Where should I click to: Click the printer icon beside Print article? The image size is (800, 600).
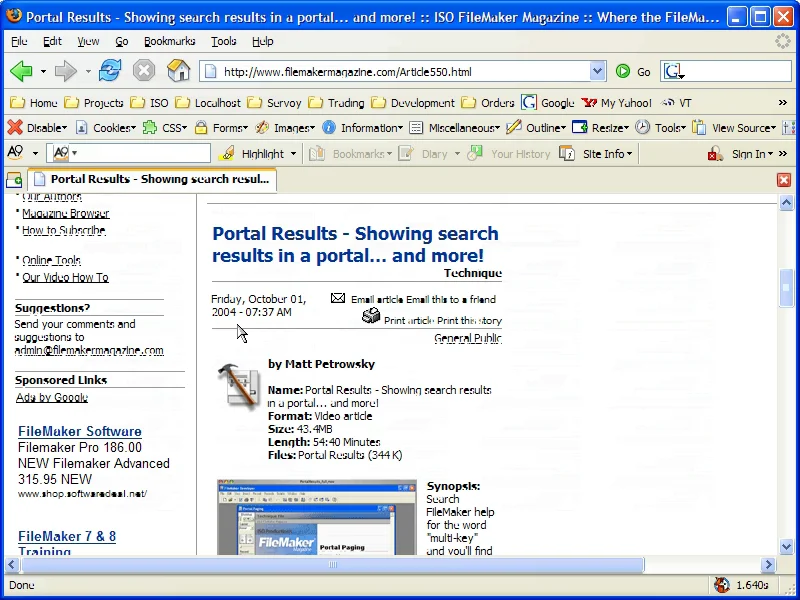[x=371, y=317]
